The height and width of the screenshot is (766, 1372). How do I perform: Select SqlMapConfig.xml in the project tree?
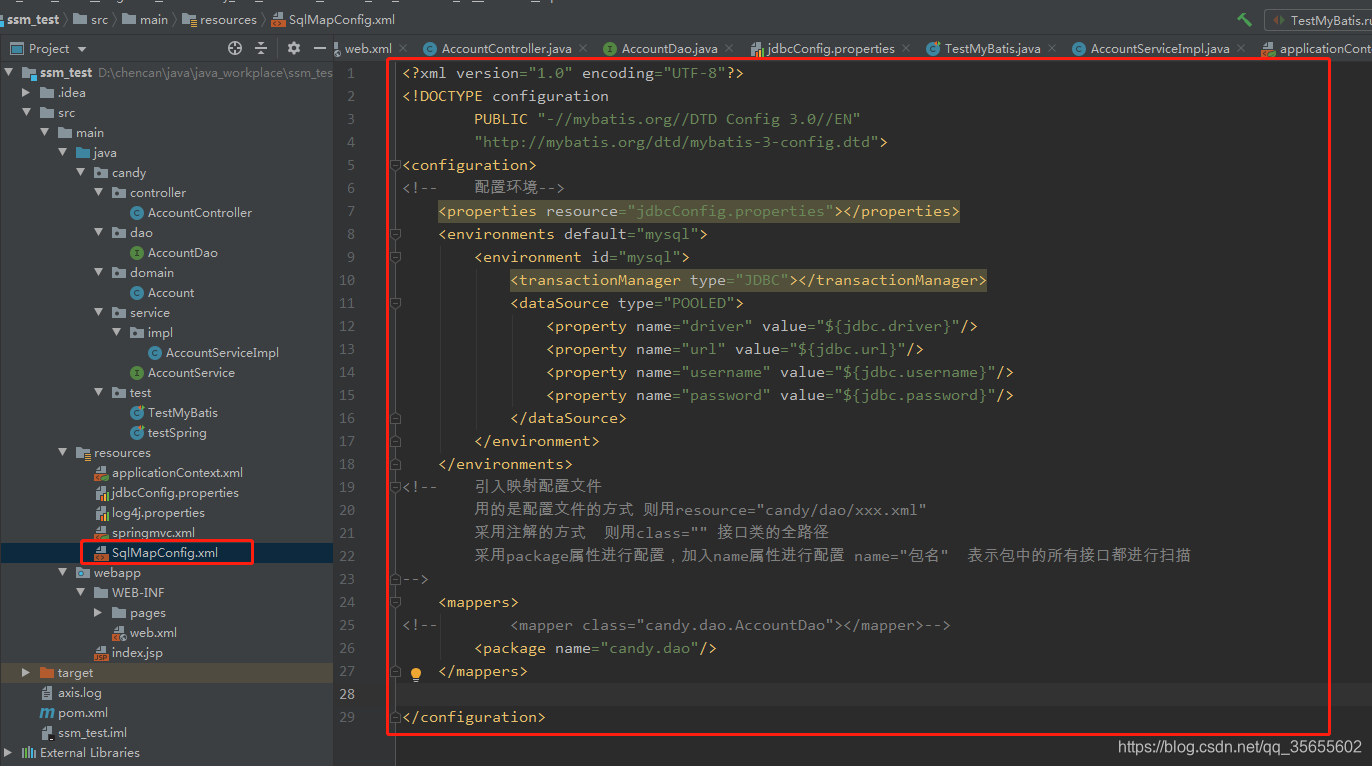pos(165,552)
